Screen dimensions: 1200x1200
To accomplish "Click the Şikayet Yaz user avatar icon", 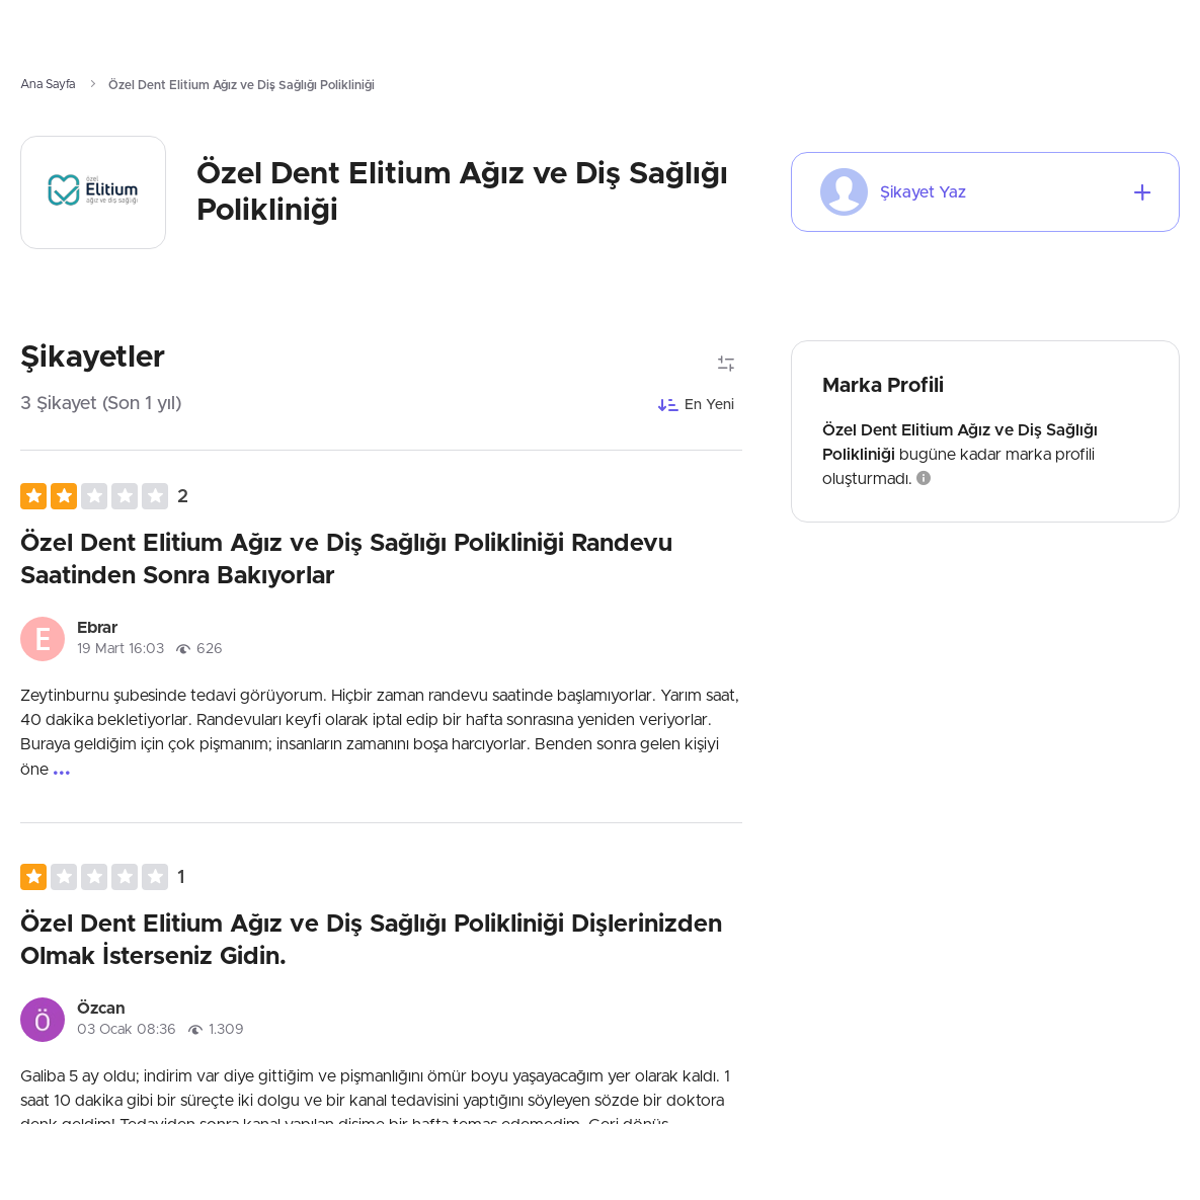I will (x=844, y=192).
